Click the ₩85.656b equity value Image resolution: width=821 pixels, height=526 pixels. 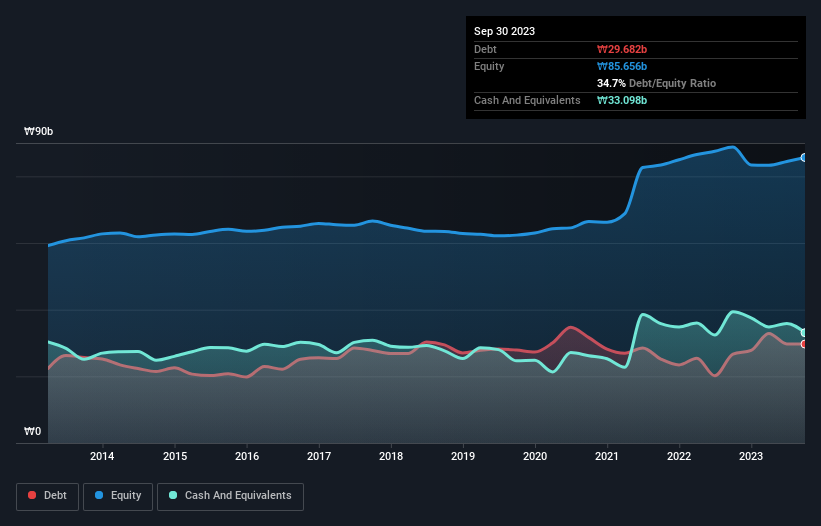[x=622, y=66]
